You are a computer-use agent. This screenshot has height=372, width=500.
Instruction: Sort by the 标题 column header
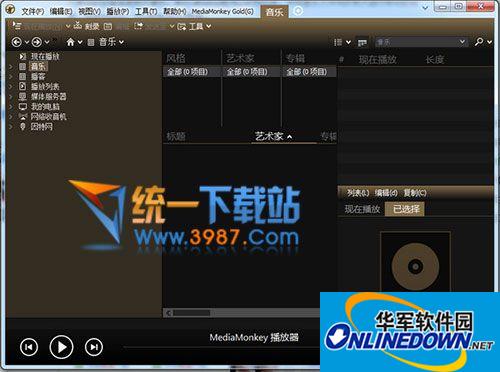176,136
